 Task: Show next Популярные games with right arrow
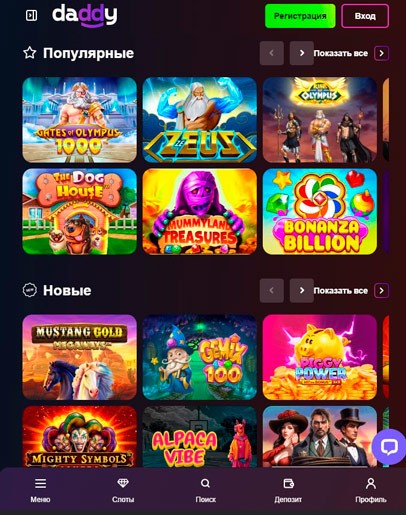(x=302, y=53)
